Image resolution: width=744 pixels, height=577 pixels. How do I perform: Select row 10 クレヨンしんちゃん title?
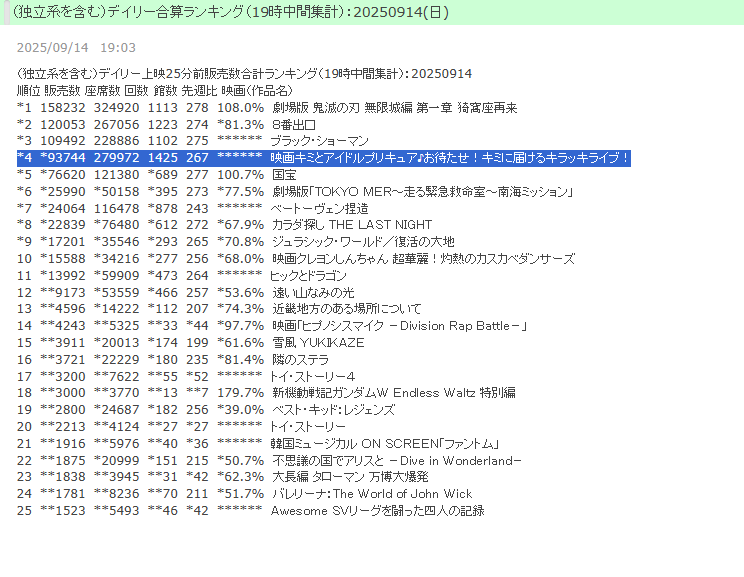[424, 259]
